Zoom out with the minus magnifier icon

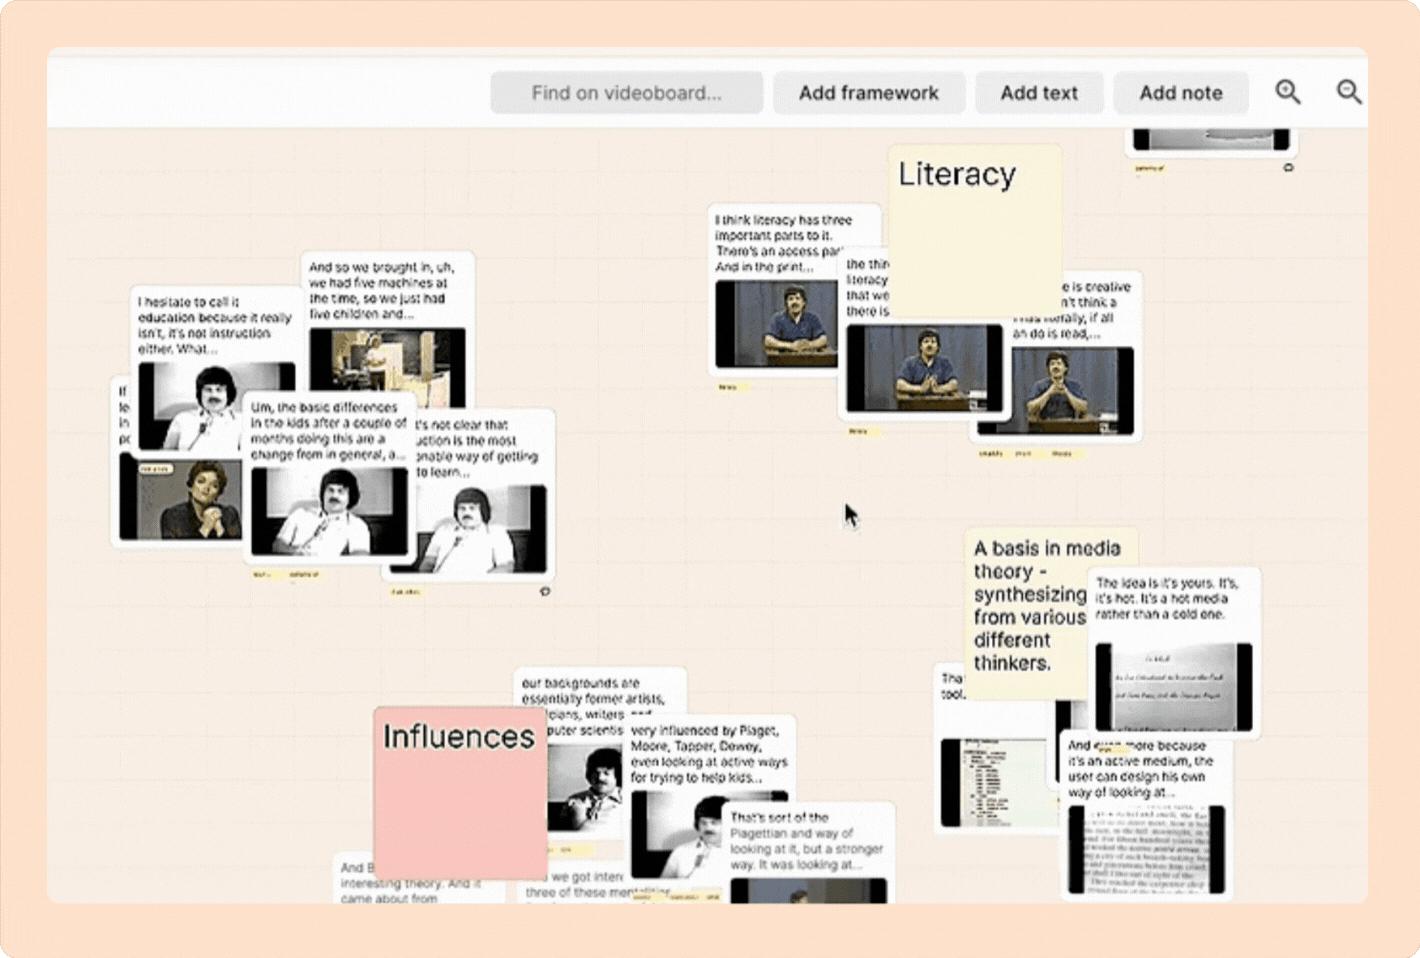[x=1349, y=92]
